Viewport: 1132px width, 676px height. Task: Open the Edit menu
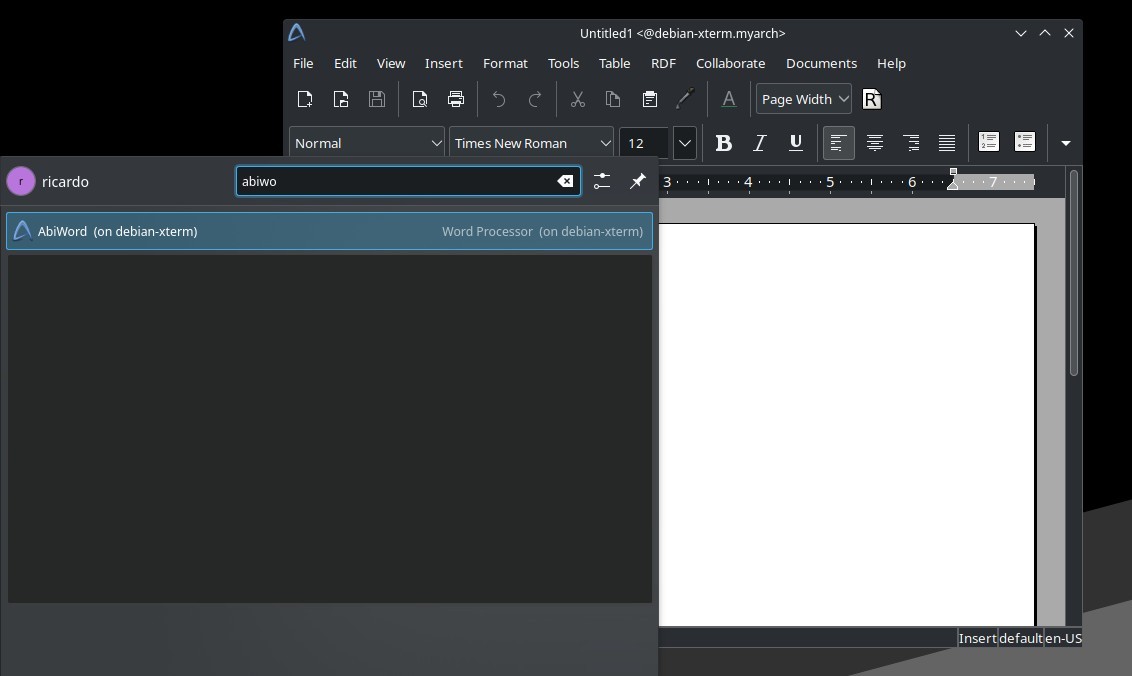tap(345, 64)
